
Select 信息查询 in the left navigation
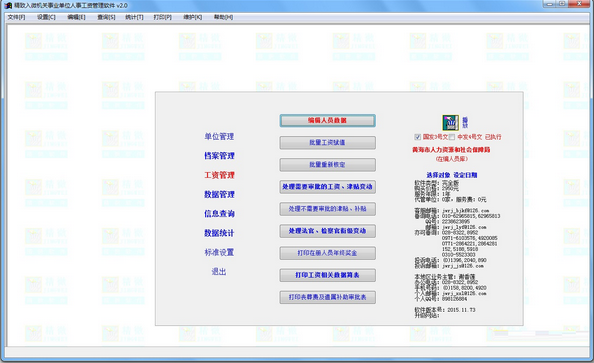(219, 214)
